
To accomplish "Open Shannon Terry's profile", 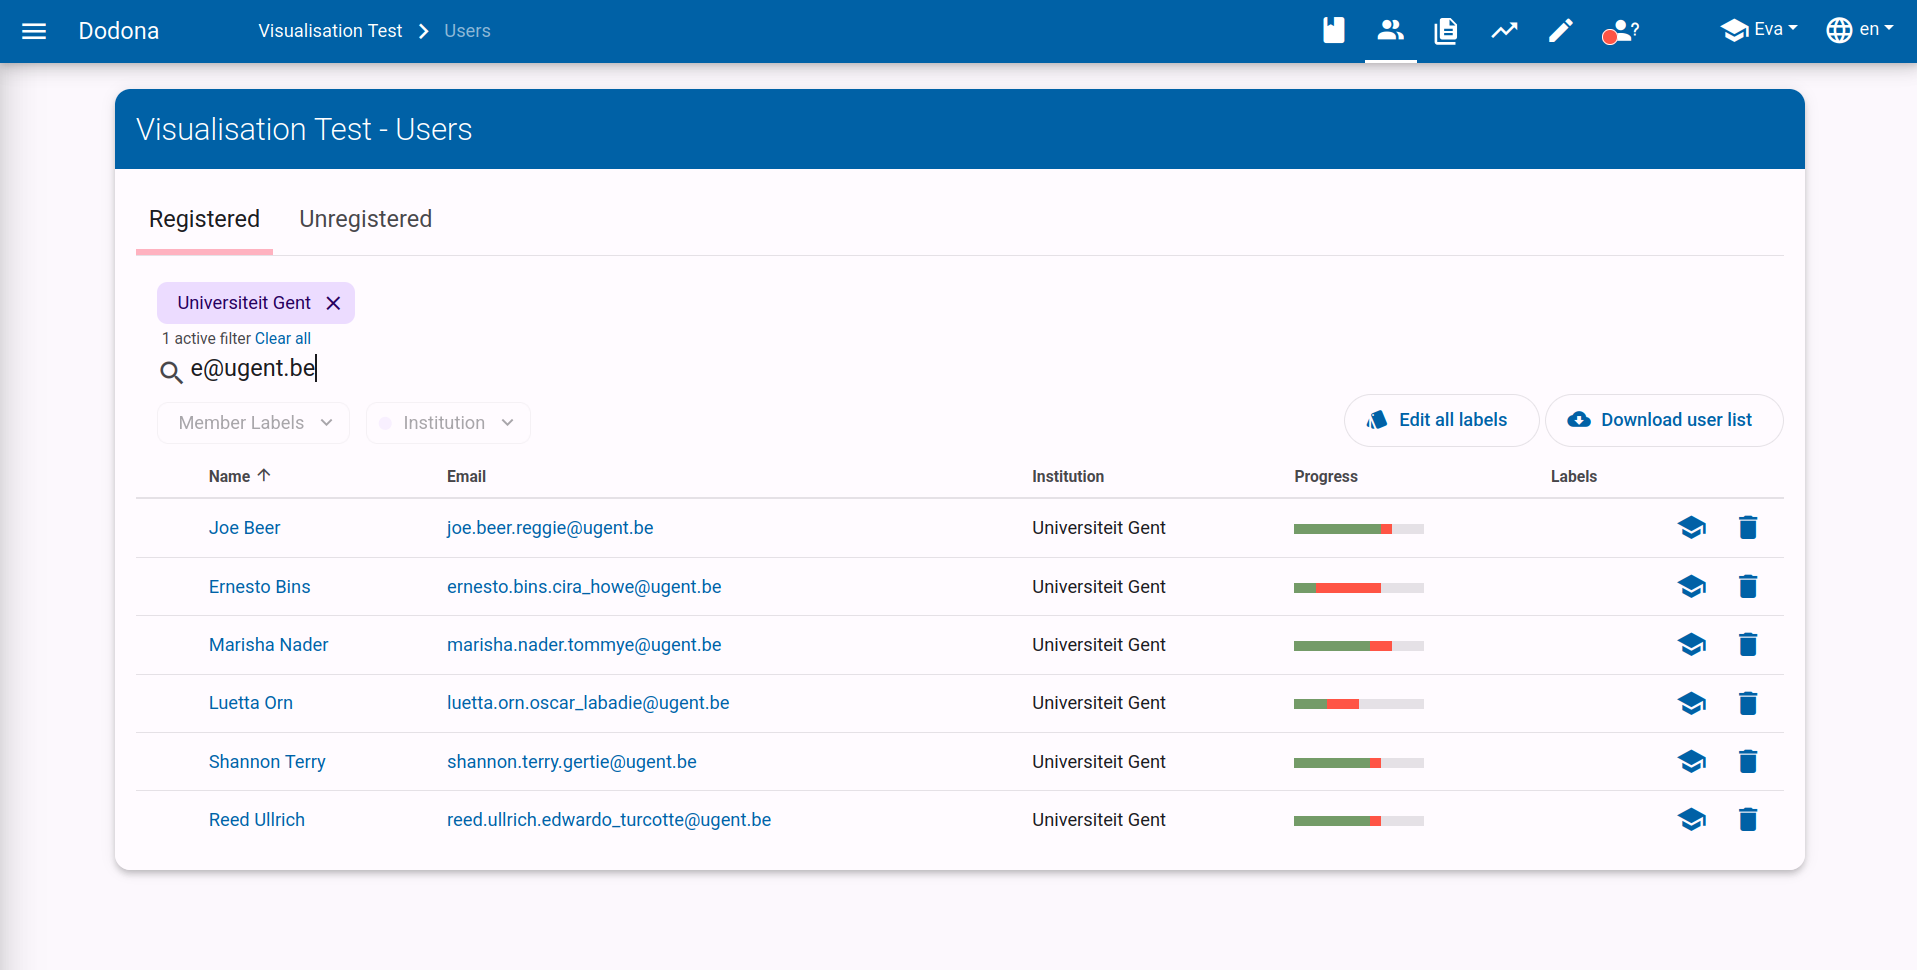I will tap(267, 762).
